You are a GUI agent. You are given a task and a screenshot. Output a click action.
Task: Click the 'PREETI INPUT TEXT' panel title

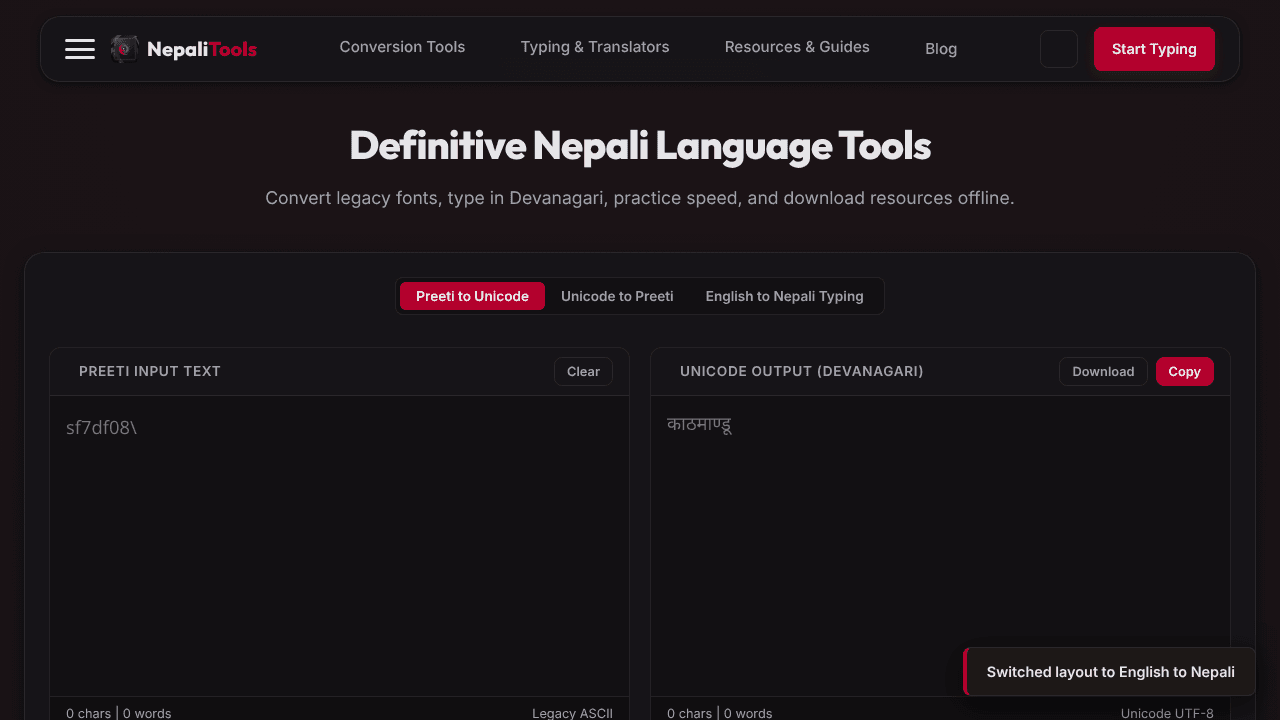click(150, 371)
